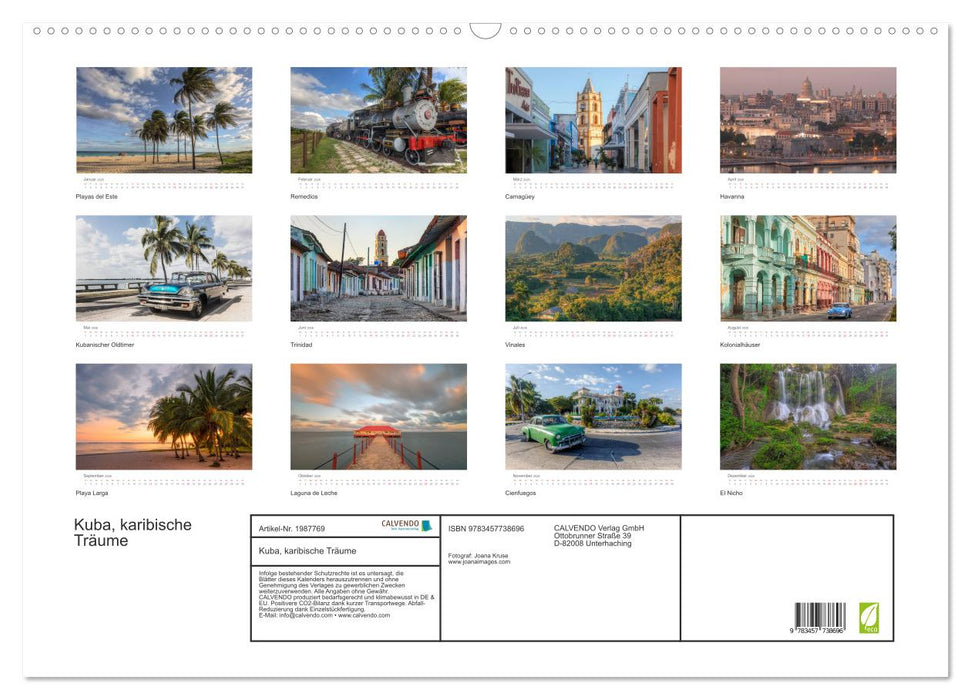Open the Camagüey church tower photo
Viewport: 971px width, 700px height.
tap(593, 120)
